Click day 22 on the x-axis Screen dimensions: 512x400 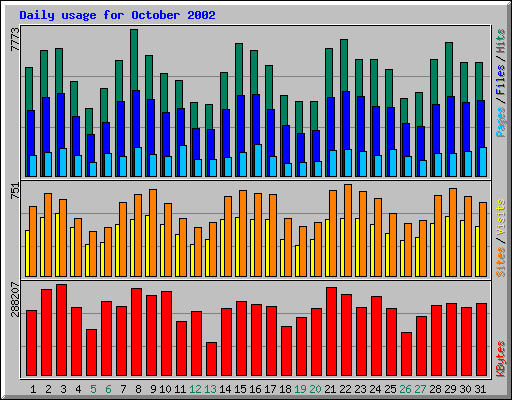[x=345, y=389]
